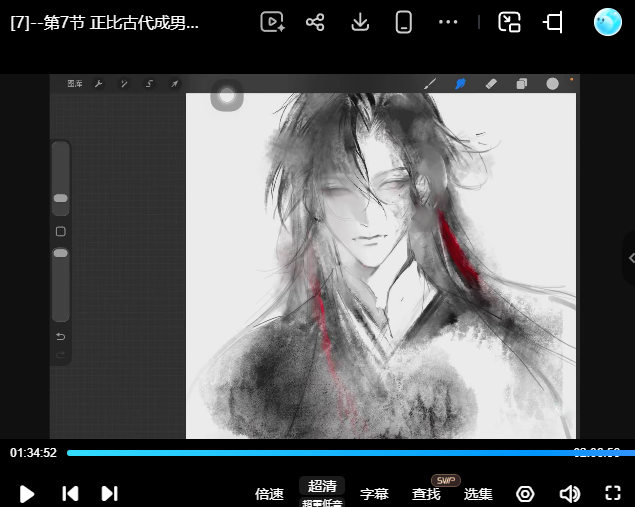Screen dimensions: 635x507
Task: Open the Procreate layers panel
Action: [x=522, y=84]
